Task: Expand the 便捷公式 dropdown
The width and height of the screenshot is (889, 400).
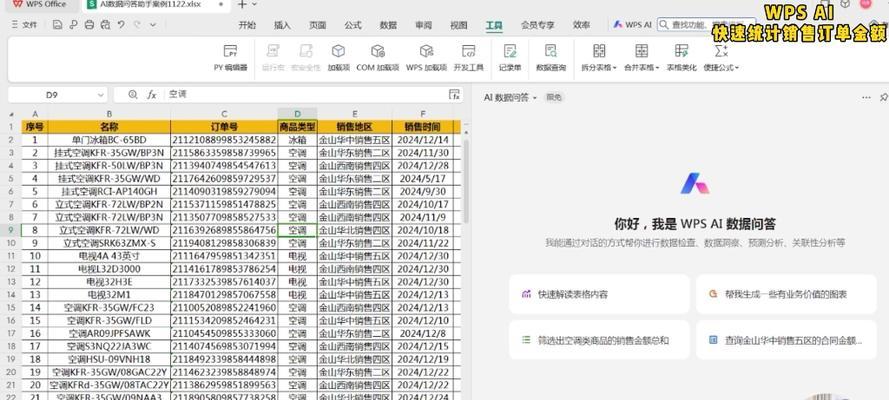Action: (736, 68)
